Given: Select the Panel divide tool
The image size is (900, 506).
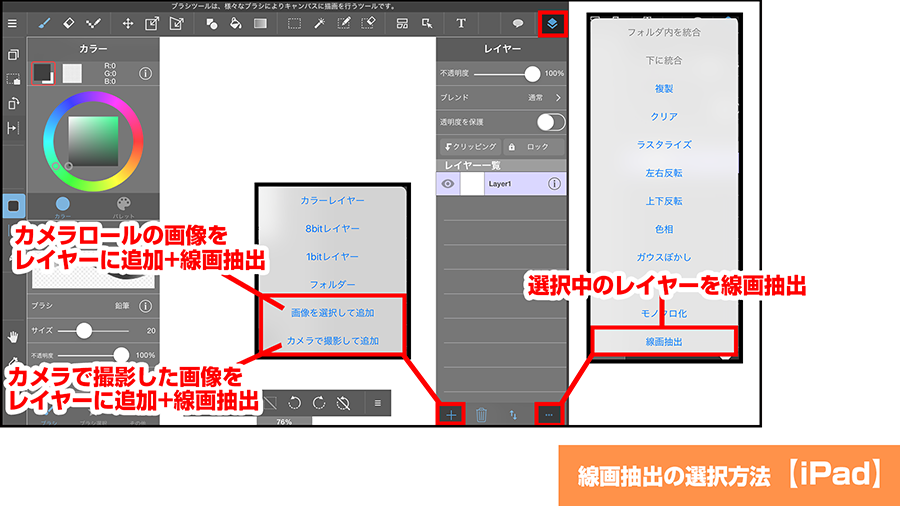Looking at the screenshot, I should (x=402, y=24).
